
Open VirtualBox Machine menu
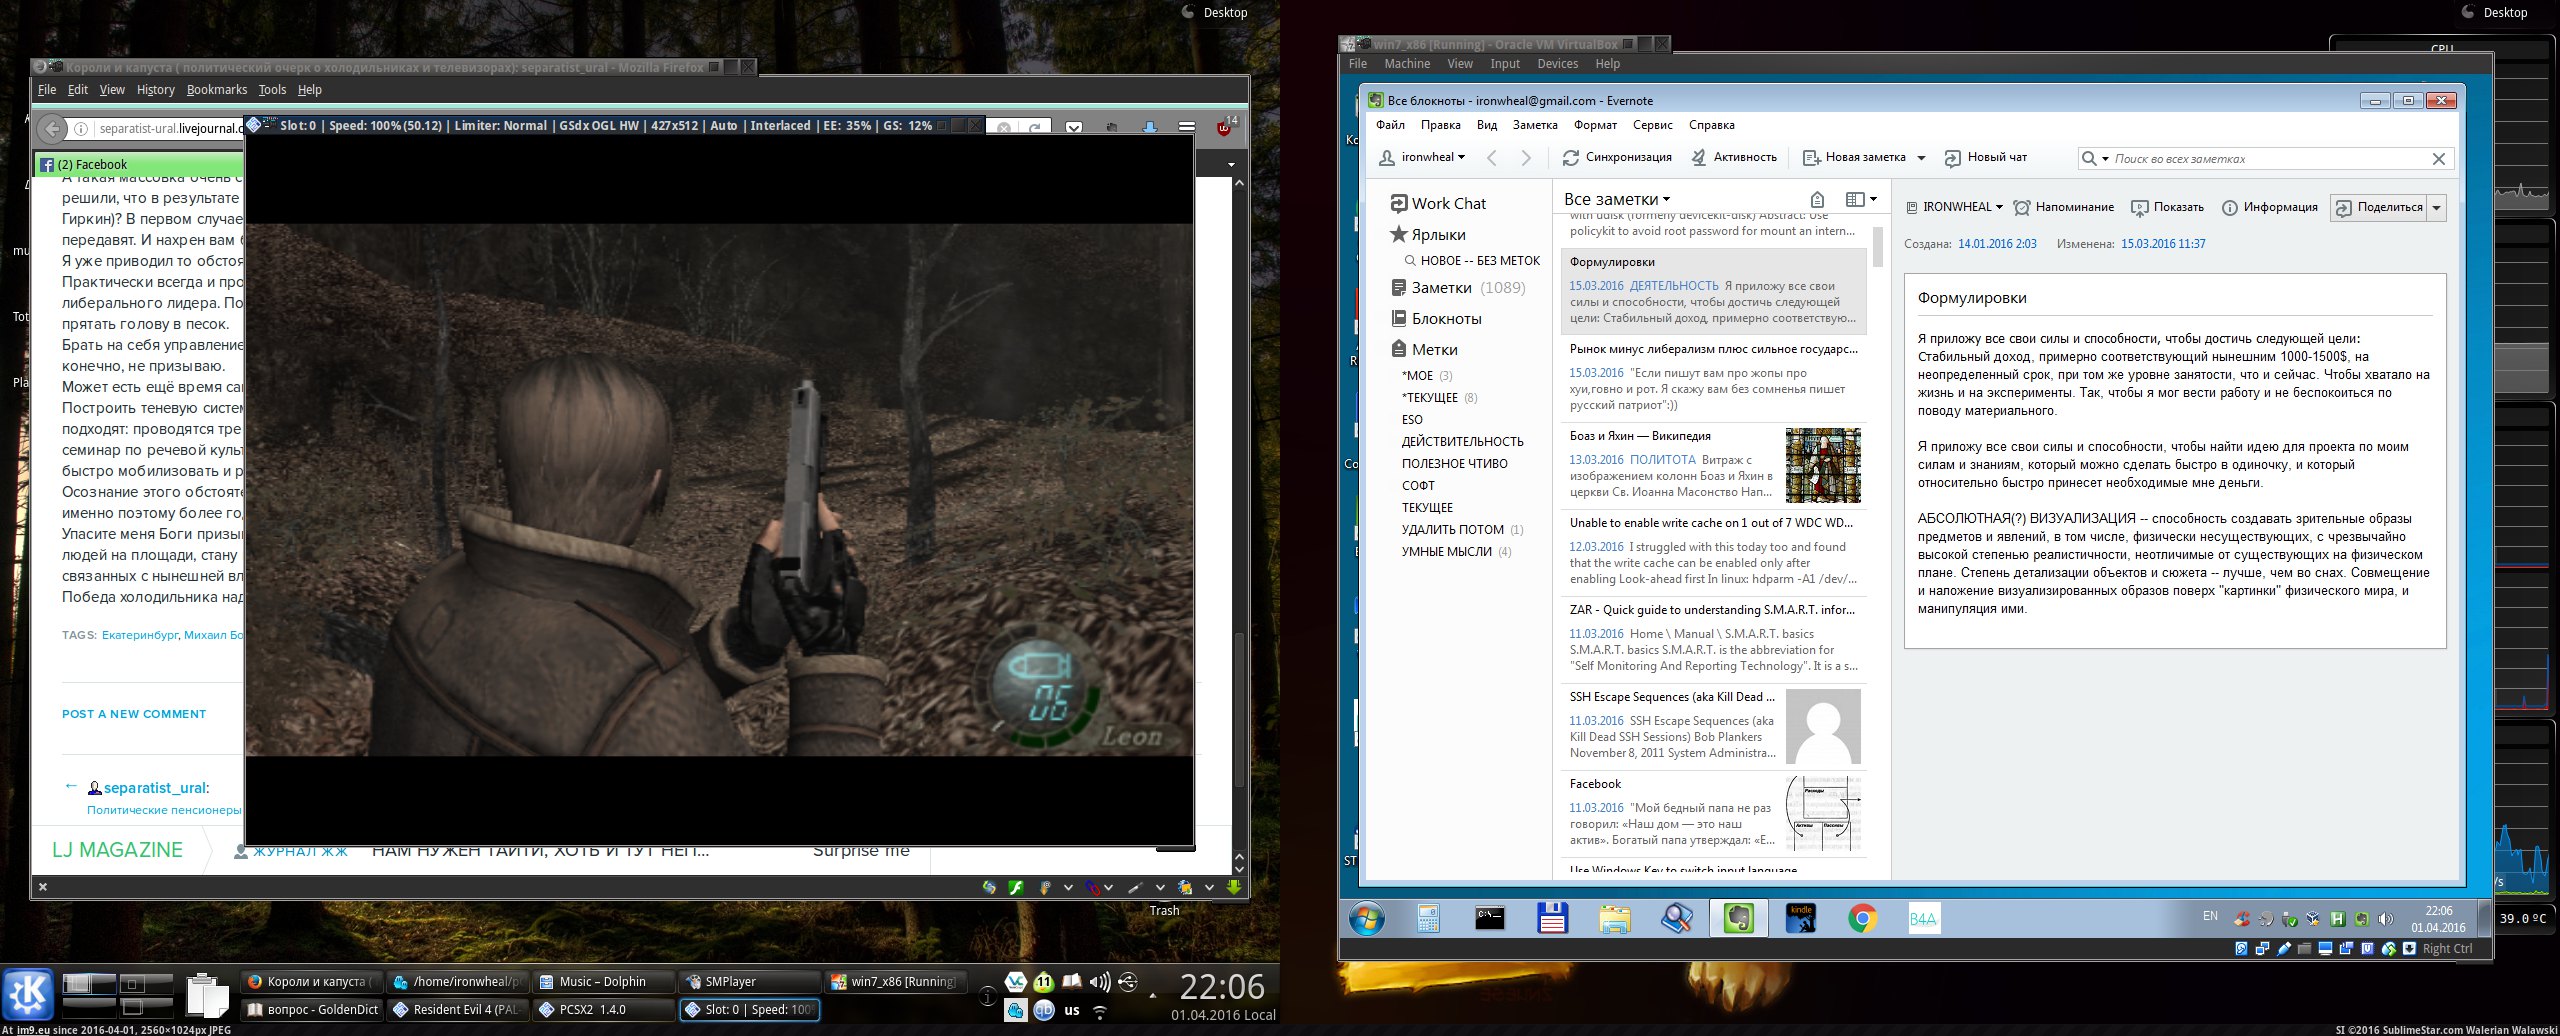coord(1407,64)
